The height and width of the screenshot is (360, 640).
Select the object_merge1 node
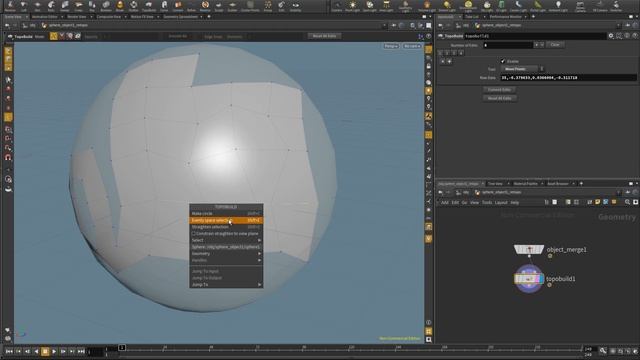click(529, 249)
